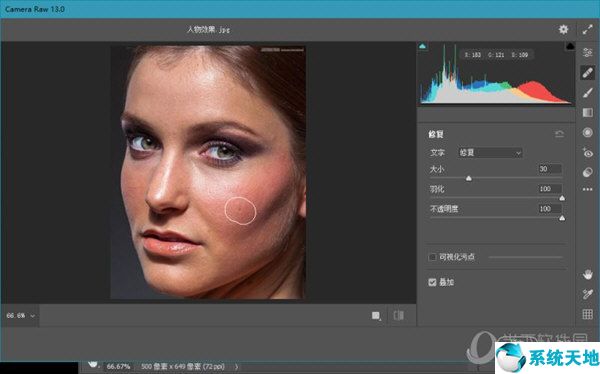Reset the healing panel with undo arrow icon
Viewport: 600px width, 374px height.
[559, 134]
